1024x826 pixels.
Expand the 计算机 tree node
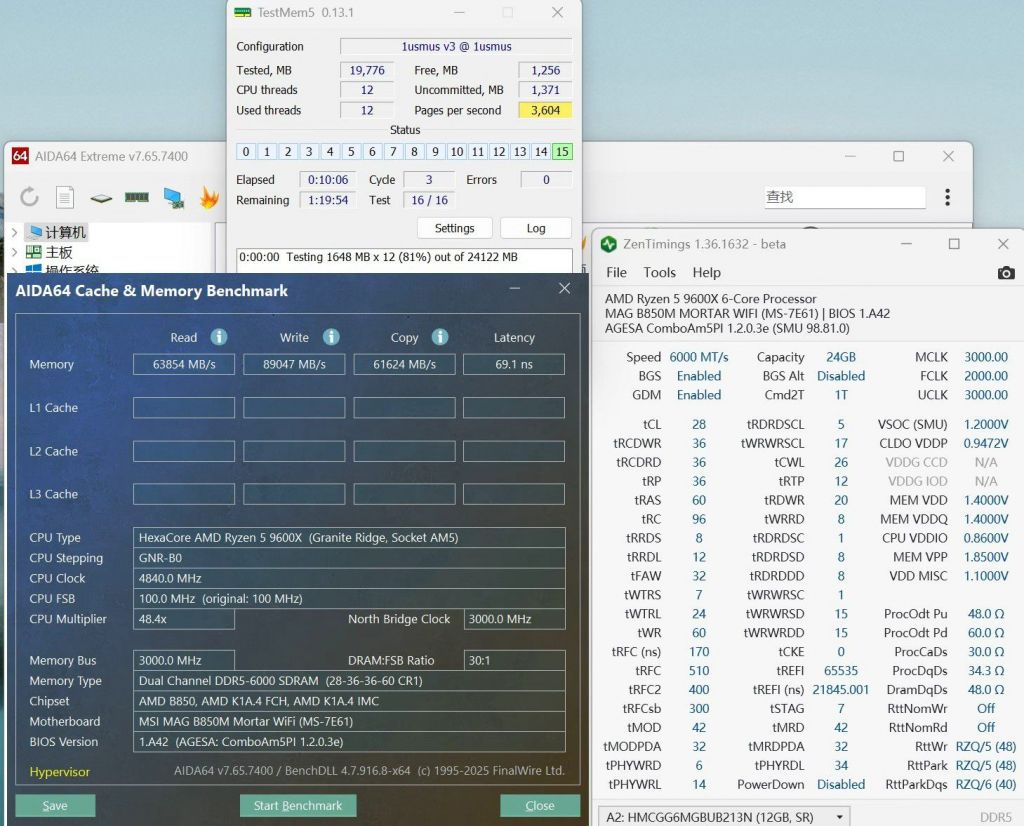(x=14, y=232)
